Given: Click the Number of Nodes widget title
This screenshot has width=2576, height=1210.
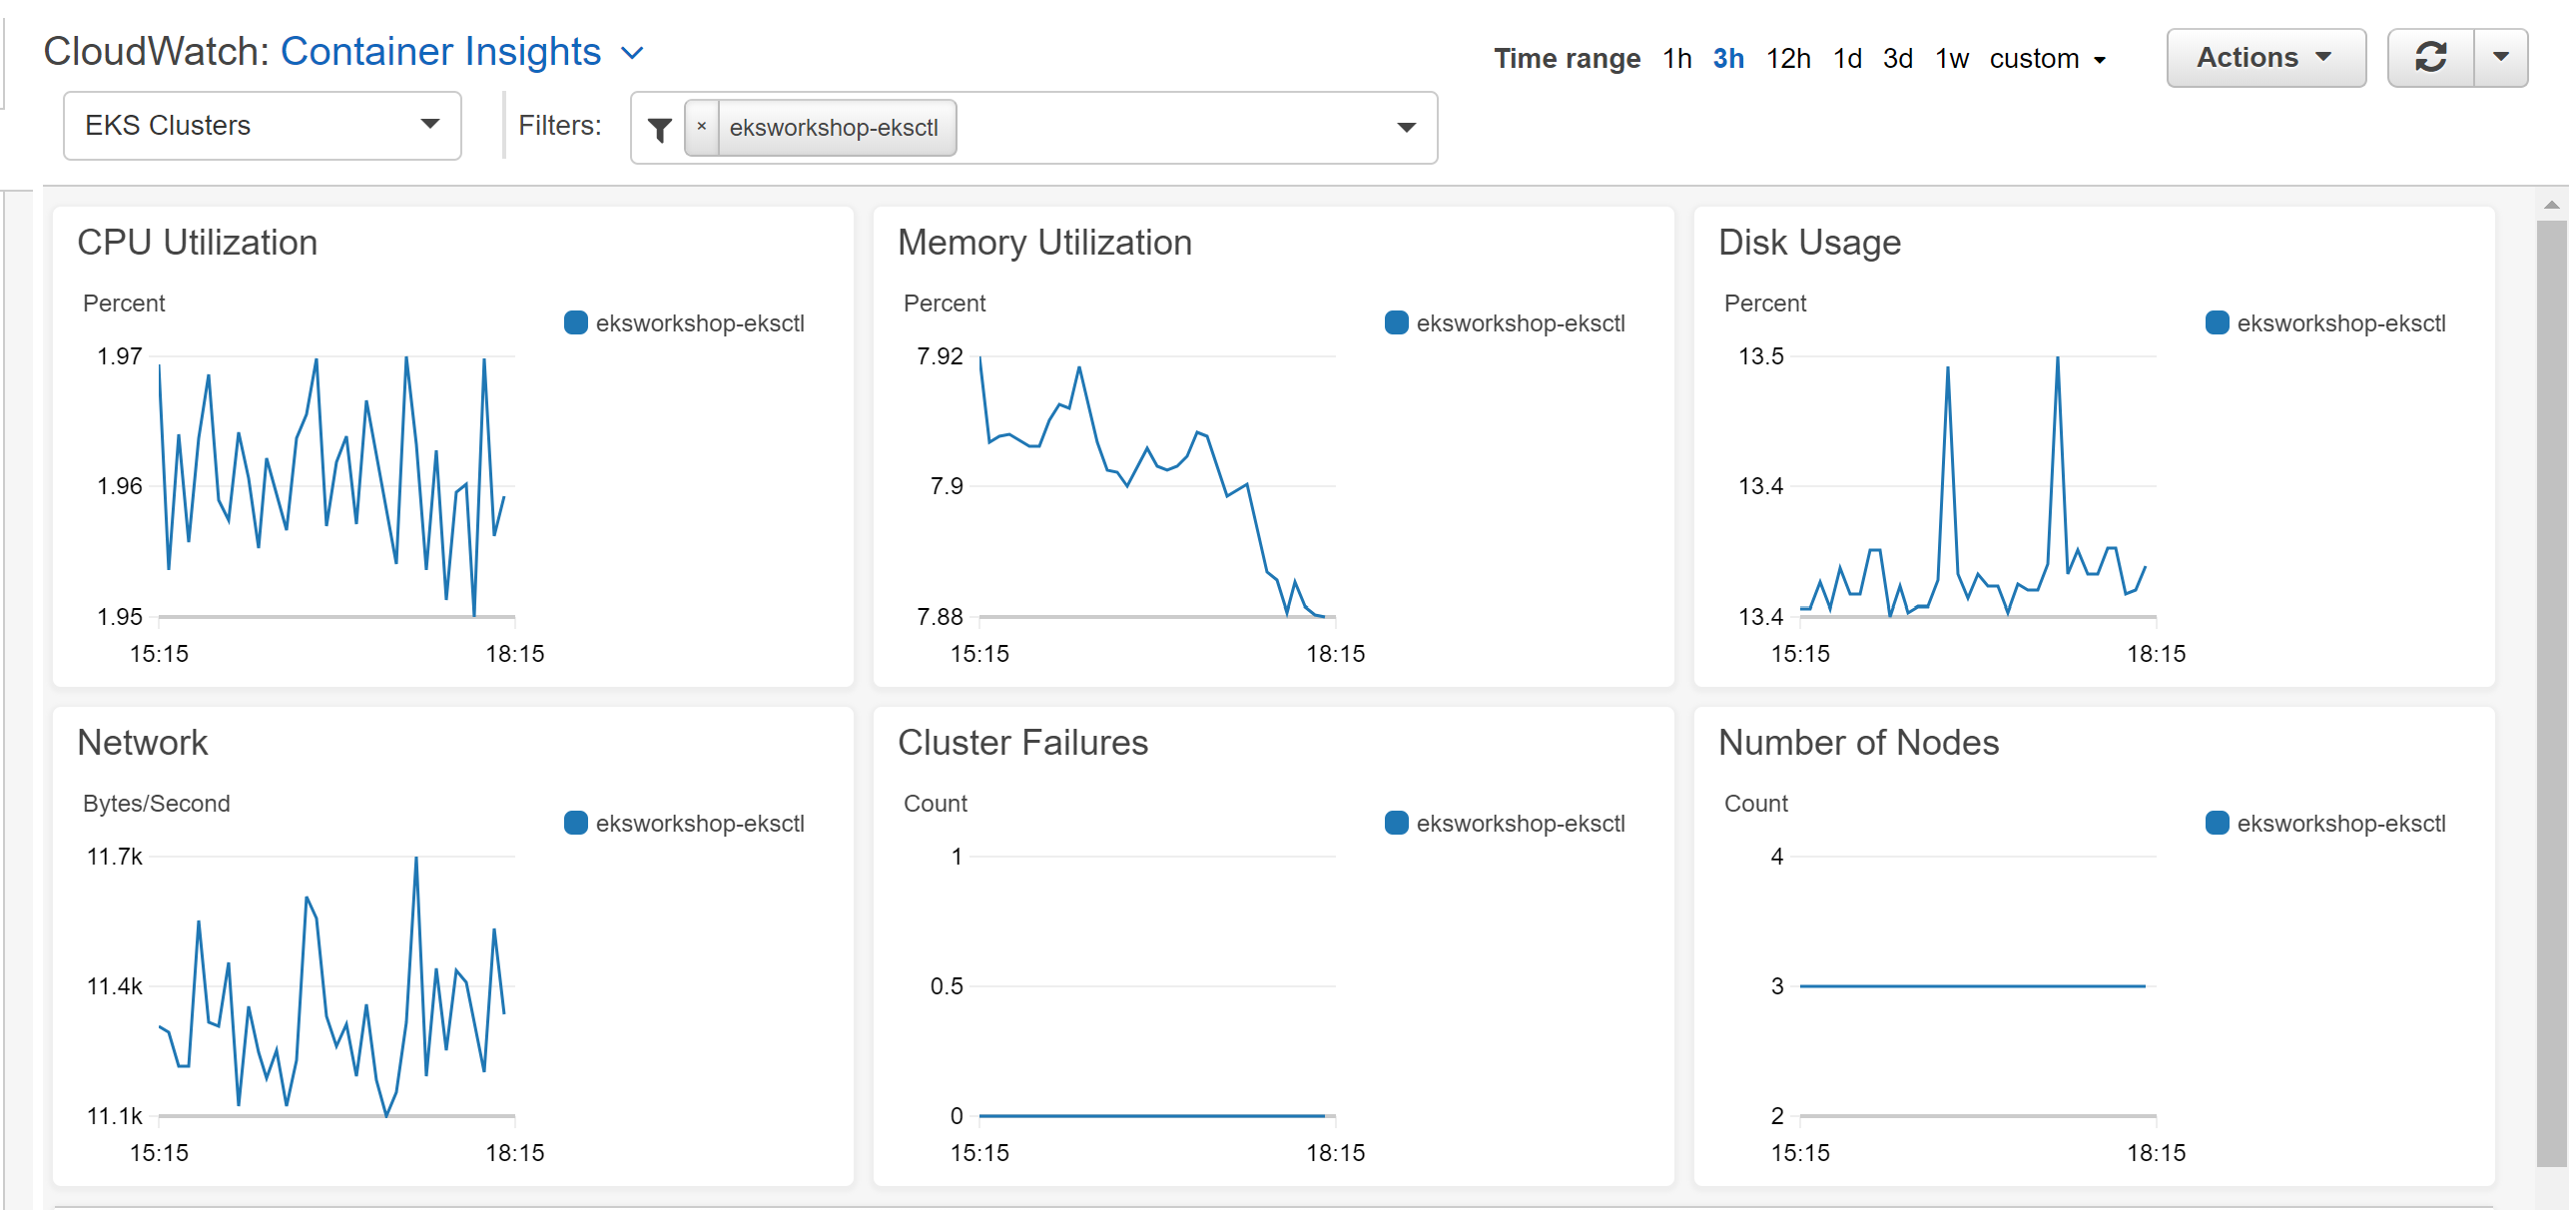Looking at the screenshot, I should point(1858,743).
